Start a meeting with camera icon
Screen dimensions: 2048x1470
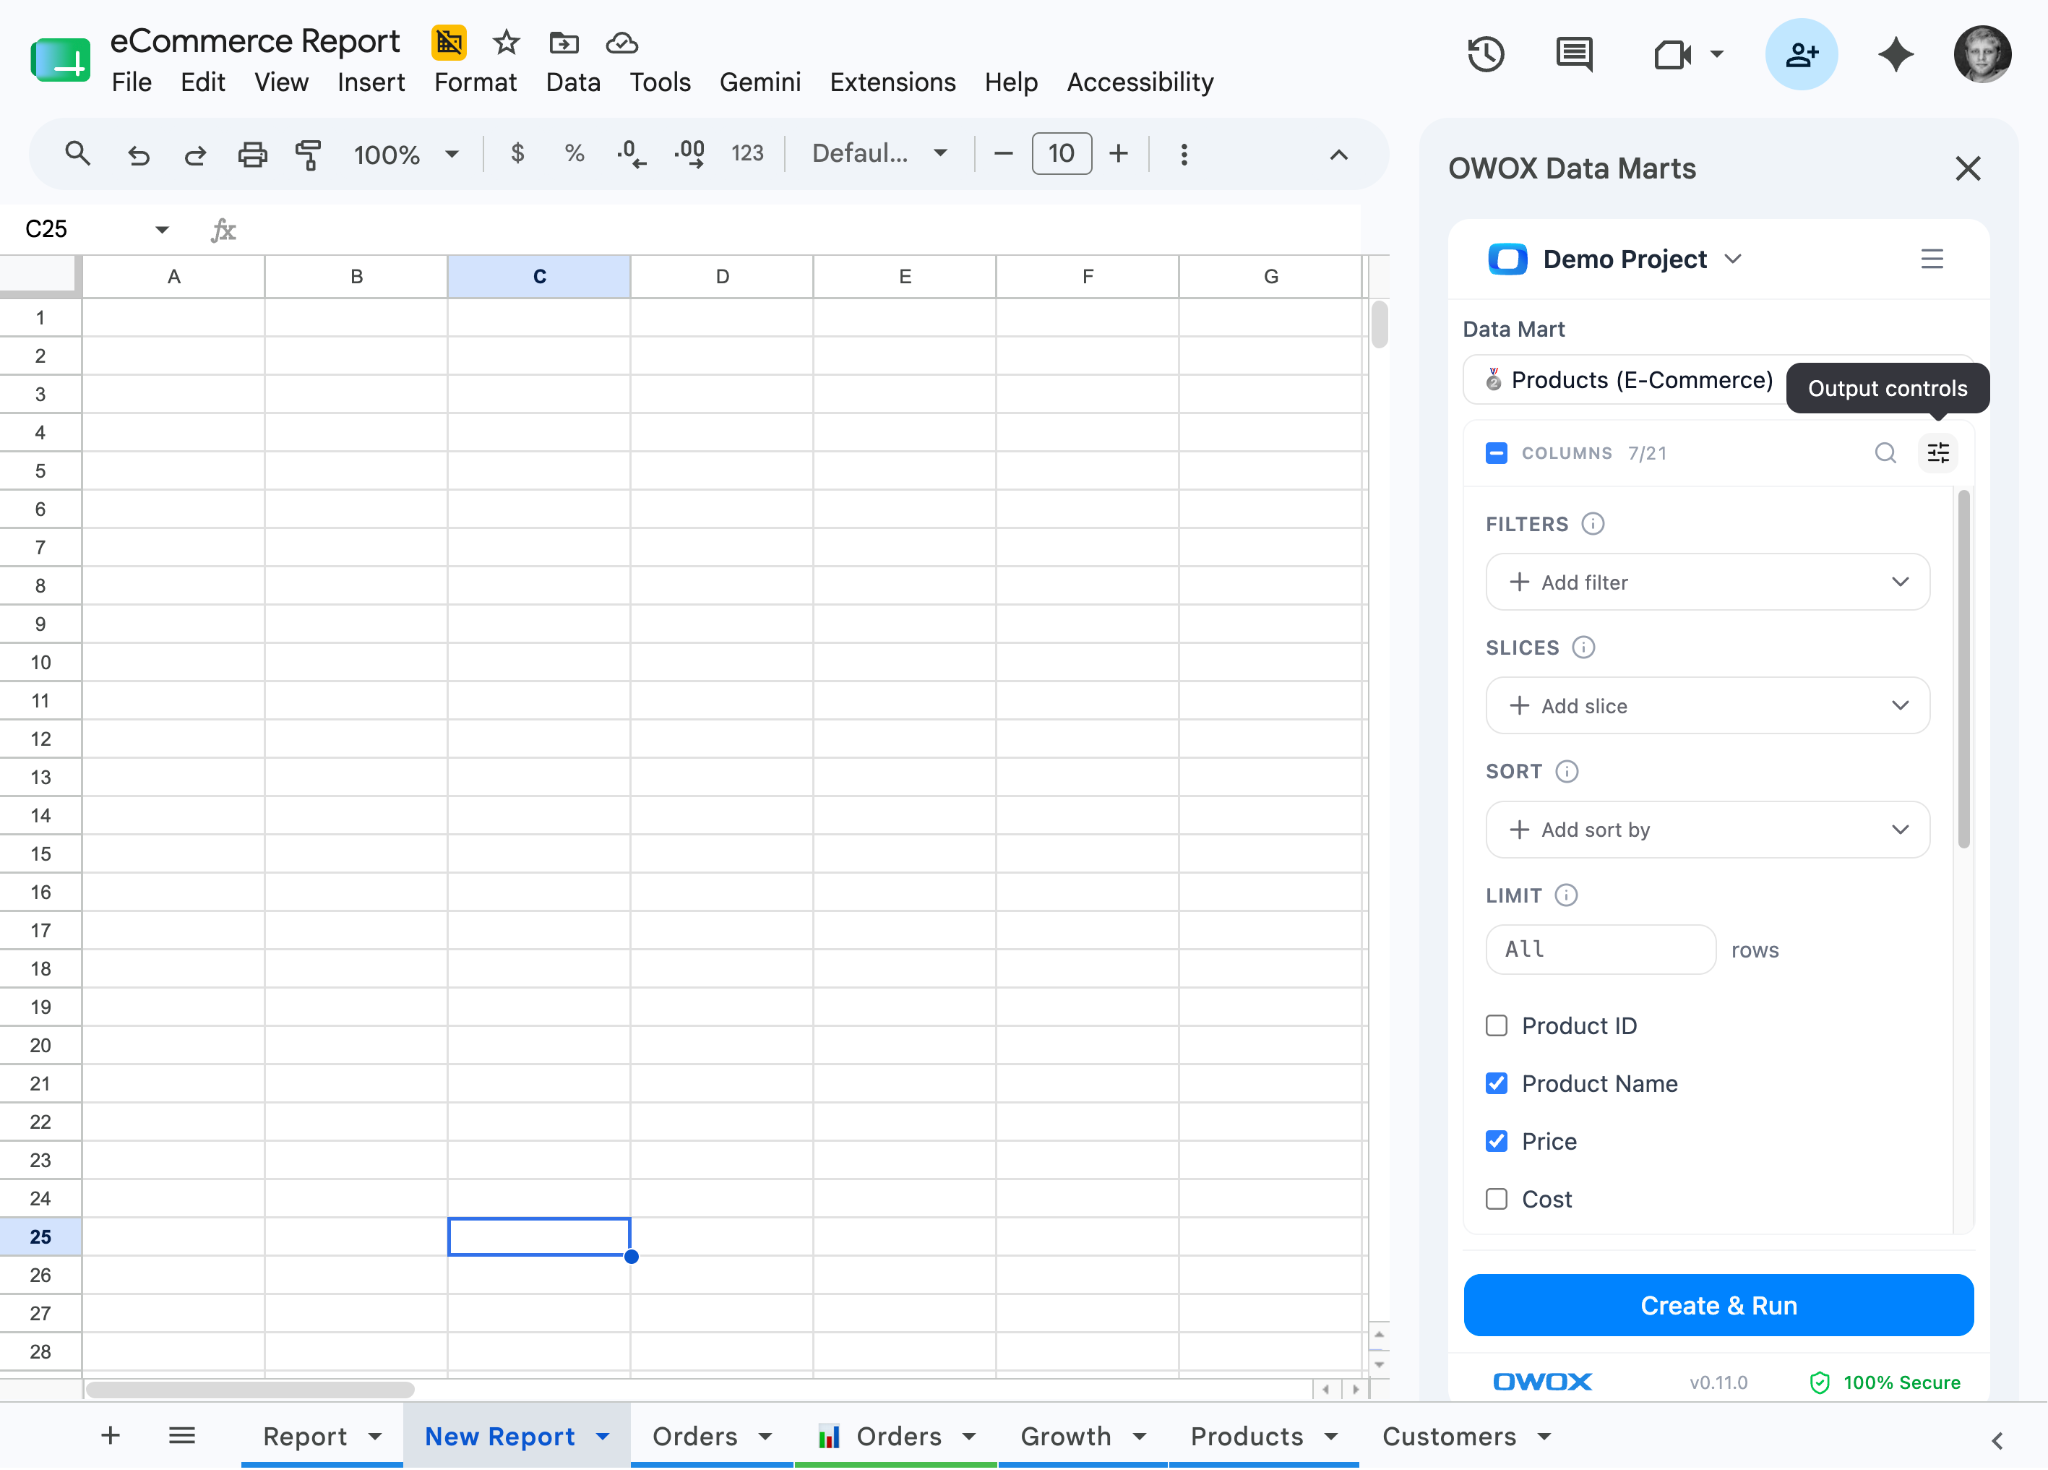[x=1671, y=54]
